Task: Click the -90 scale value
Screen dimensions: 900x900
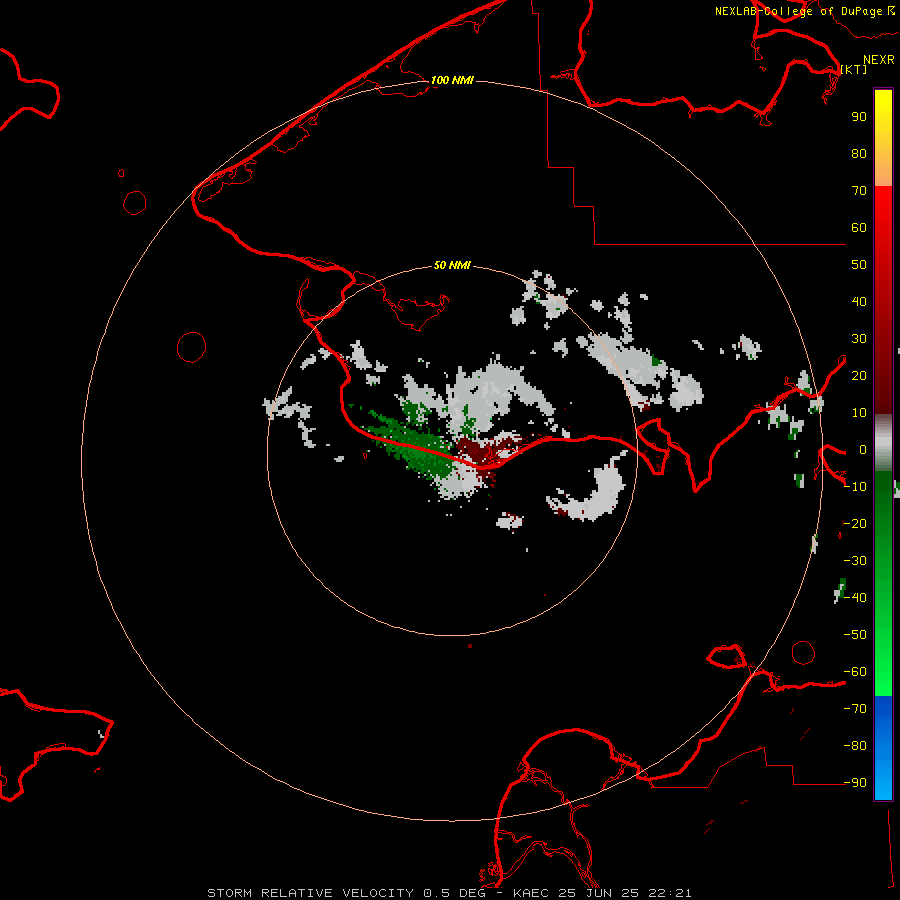Action: click(855, 783)
